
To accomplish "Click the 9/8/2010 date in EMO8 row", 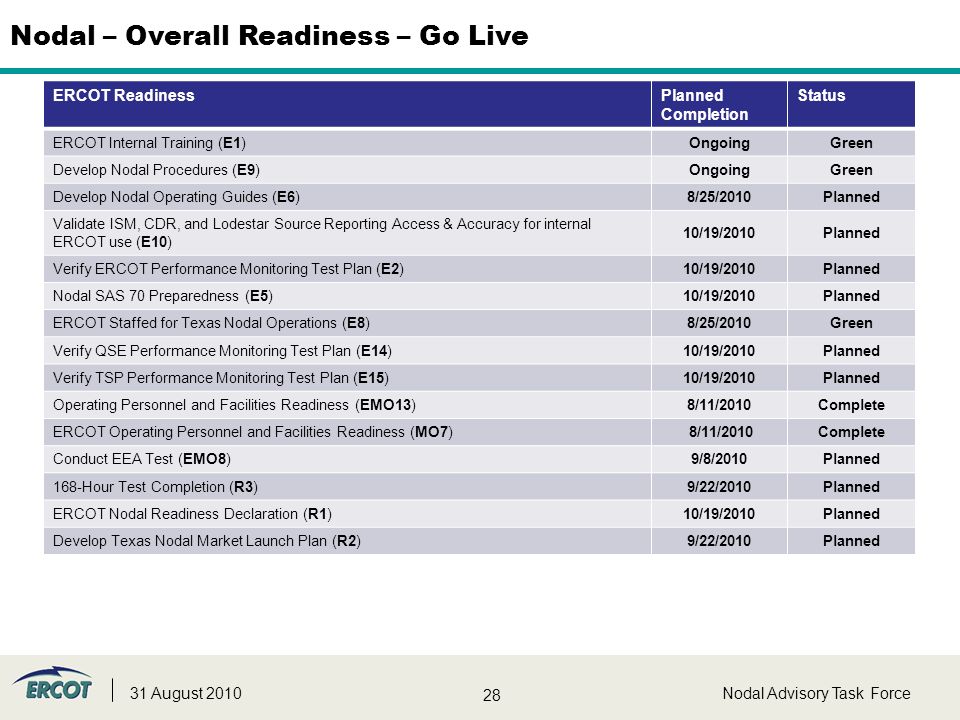I will pos(719,459).
